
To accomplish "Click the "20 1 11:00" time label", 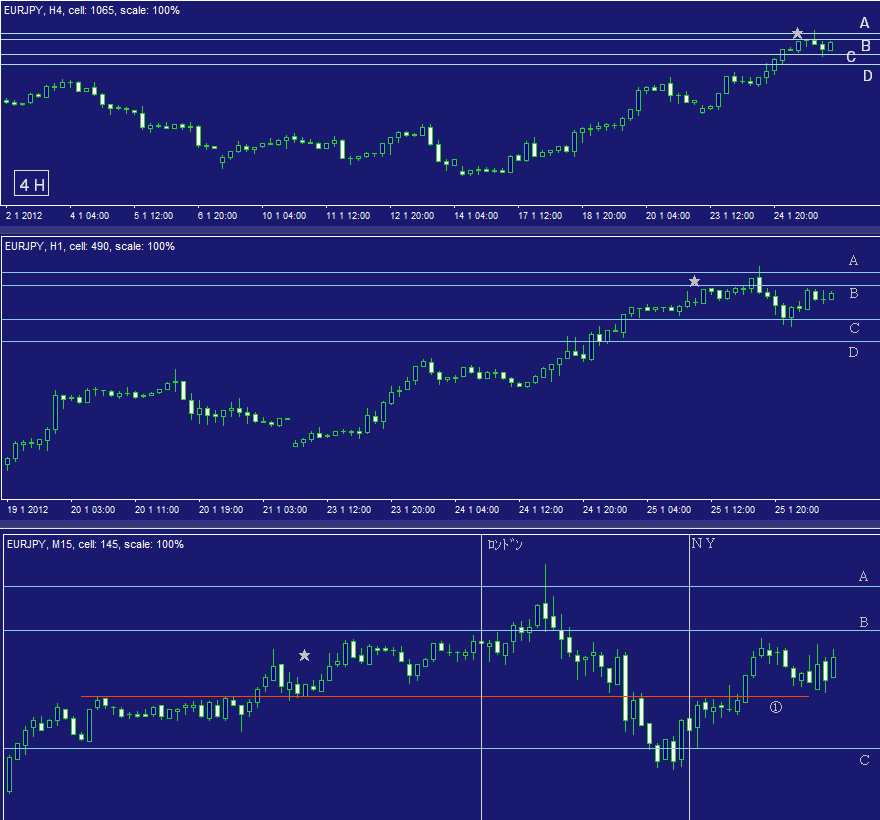I will (x=157, y=510).
